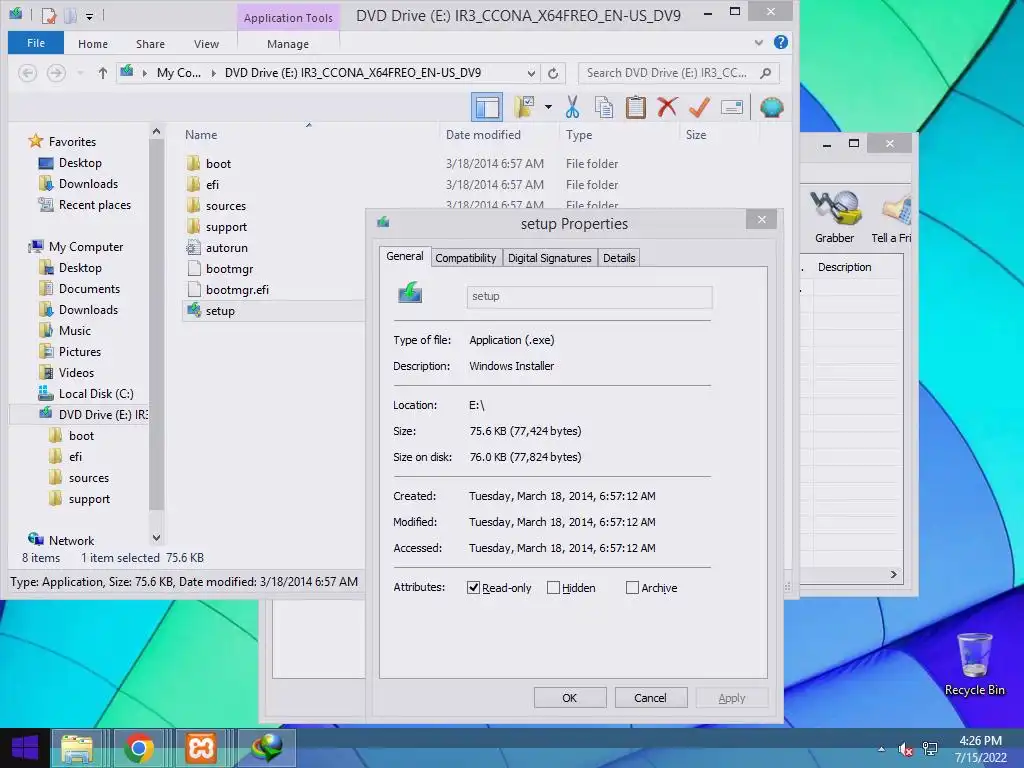Select the General tab in Properties
This screenshot has height=768, width=1024.
(x=405, y=256)
